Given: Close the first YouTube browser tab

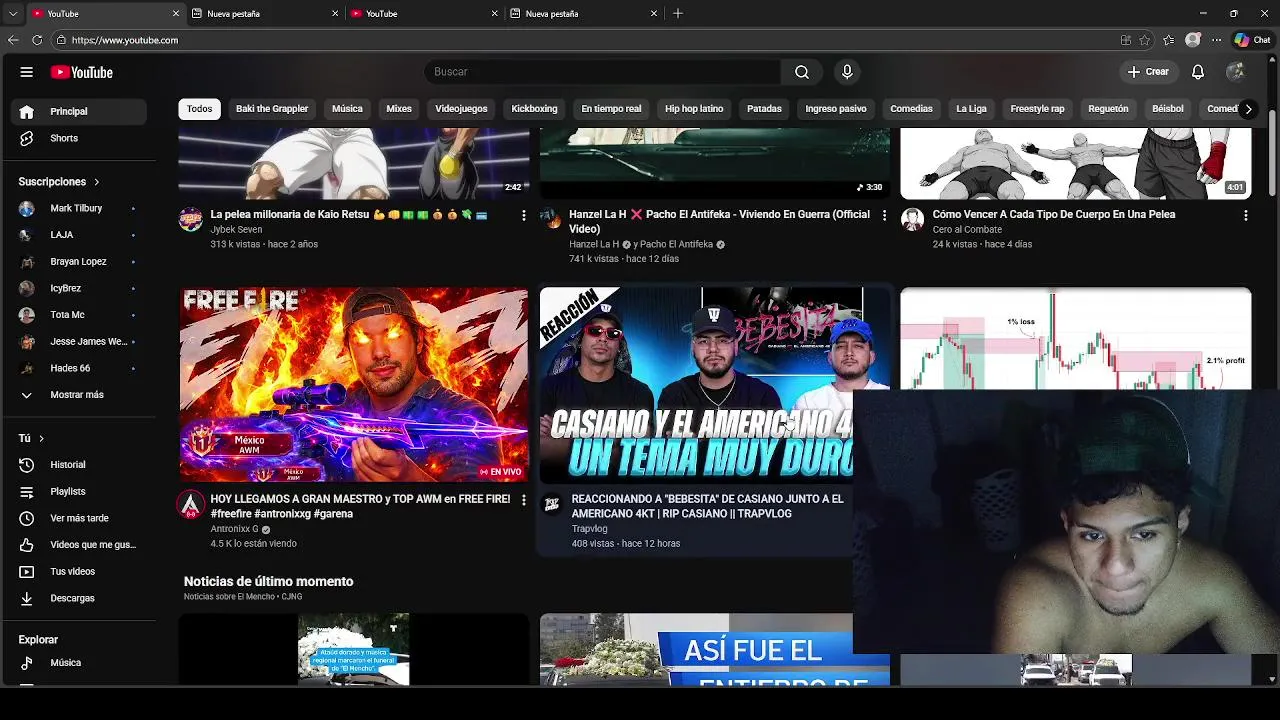Looking at the screenshot, I should [x=176, y=13].
